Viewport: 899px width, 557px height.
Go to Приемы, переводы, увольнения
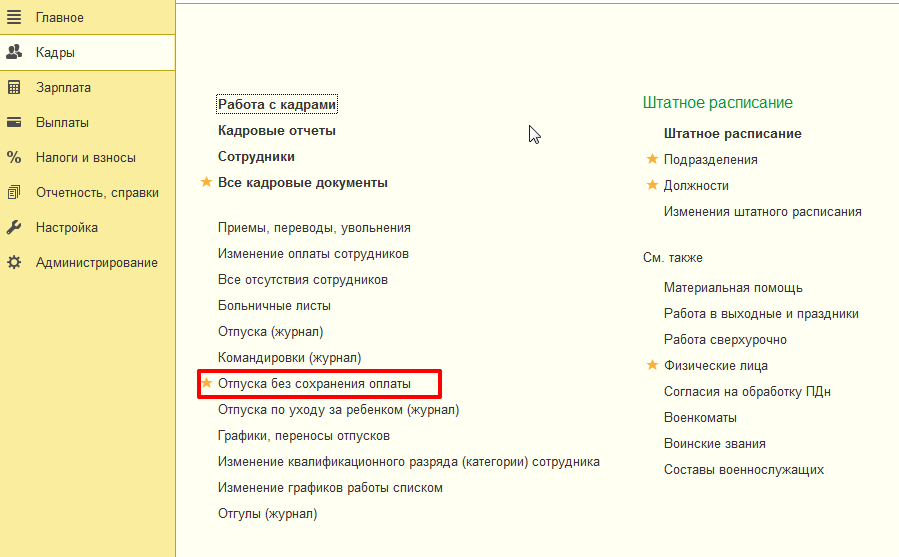pyautogui.click(x=314, y=228)
